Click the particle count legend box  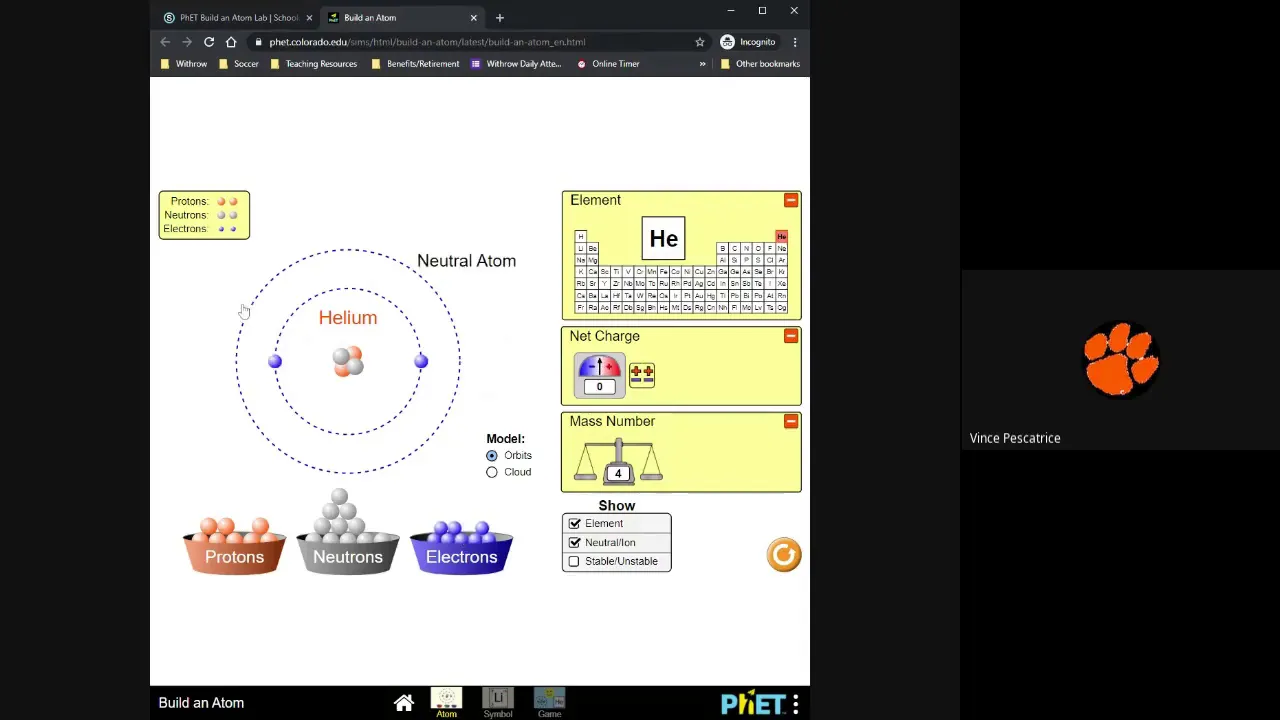[x=204, y=215]
